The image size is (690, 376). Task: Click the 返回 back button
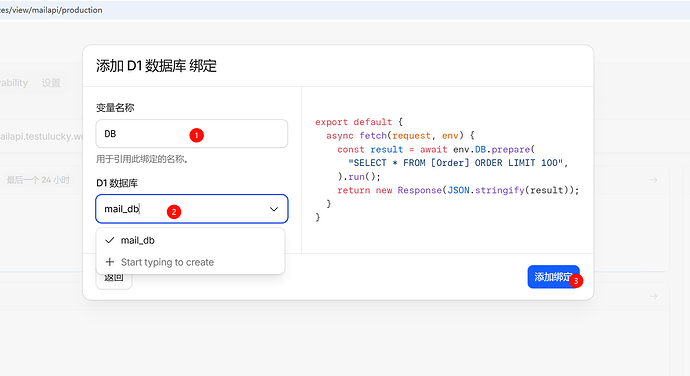click(x=114, y=277)
